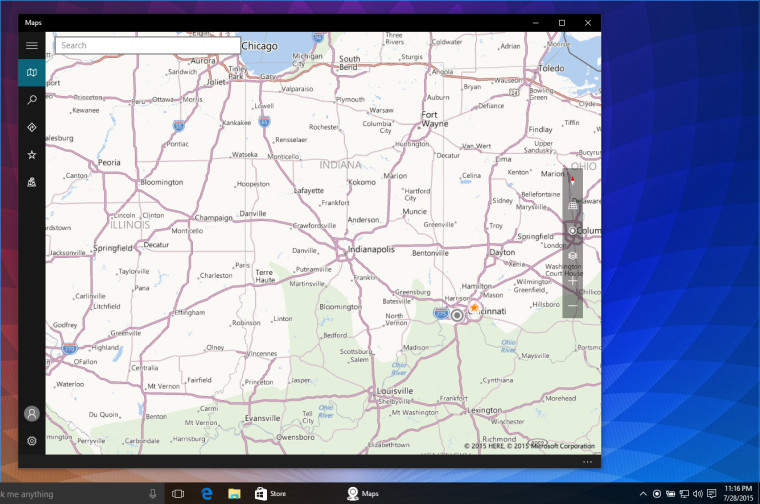Click the Terre Haute label on the map
The image size is (760, 504).
coord(265,276)
